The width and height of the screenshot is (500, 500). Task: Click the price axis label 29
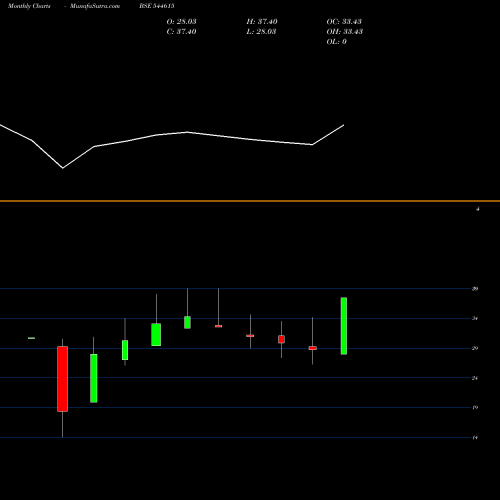pos(475,348)
